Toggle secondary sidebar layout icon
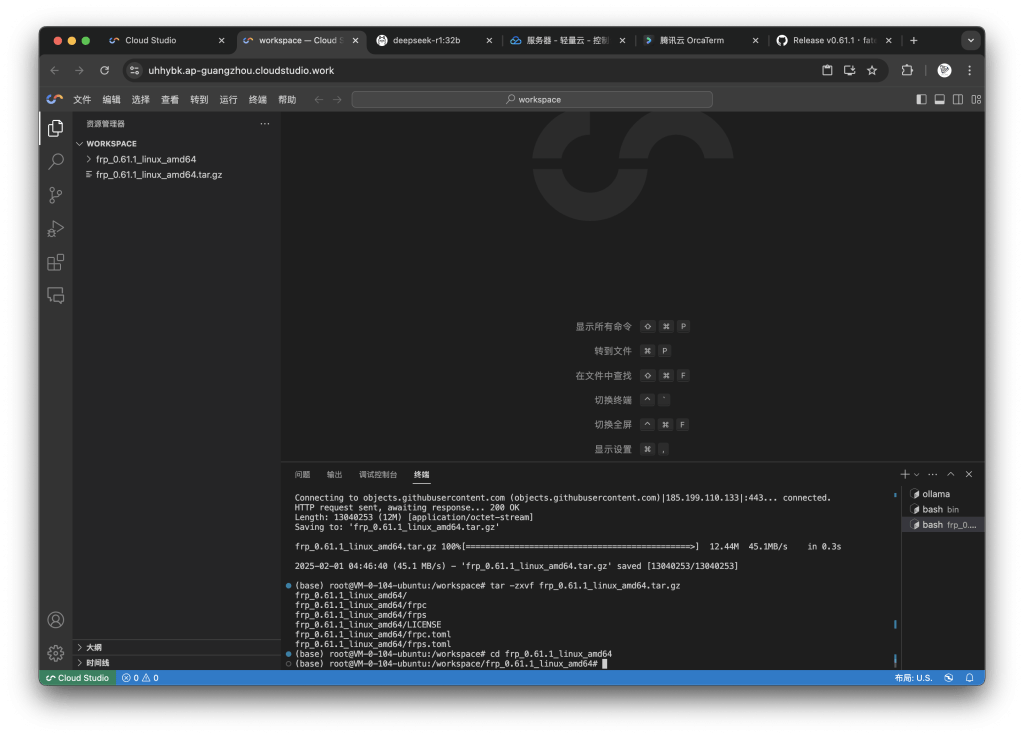Viewport: 1024px width, 737px height. [x=958, y=99]
